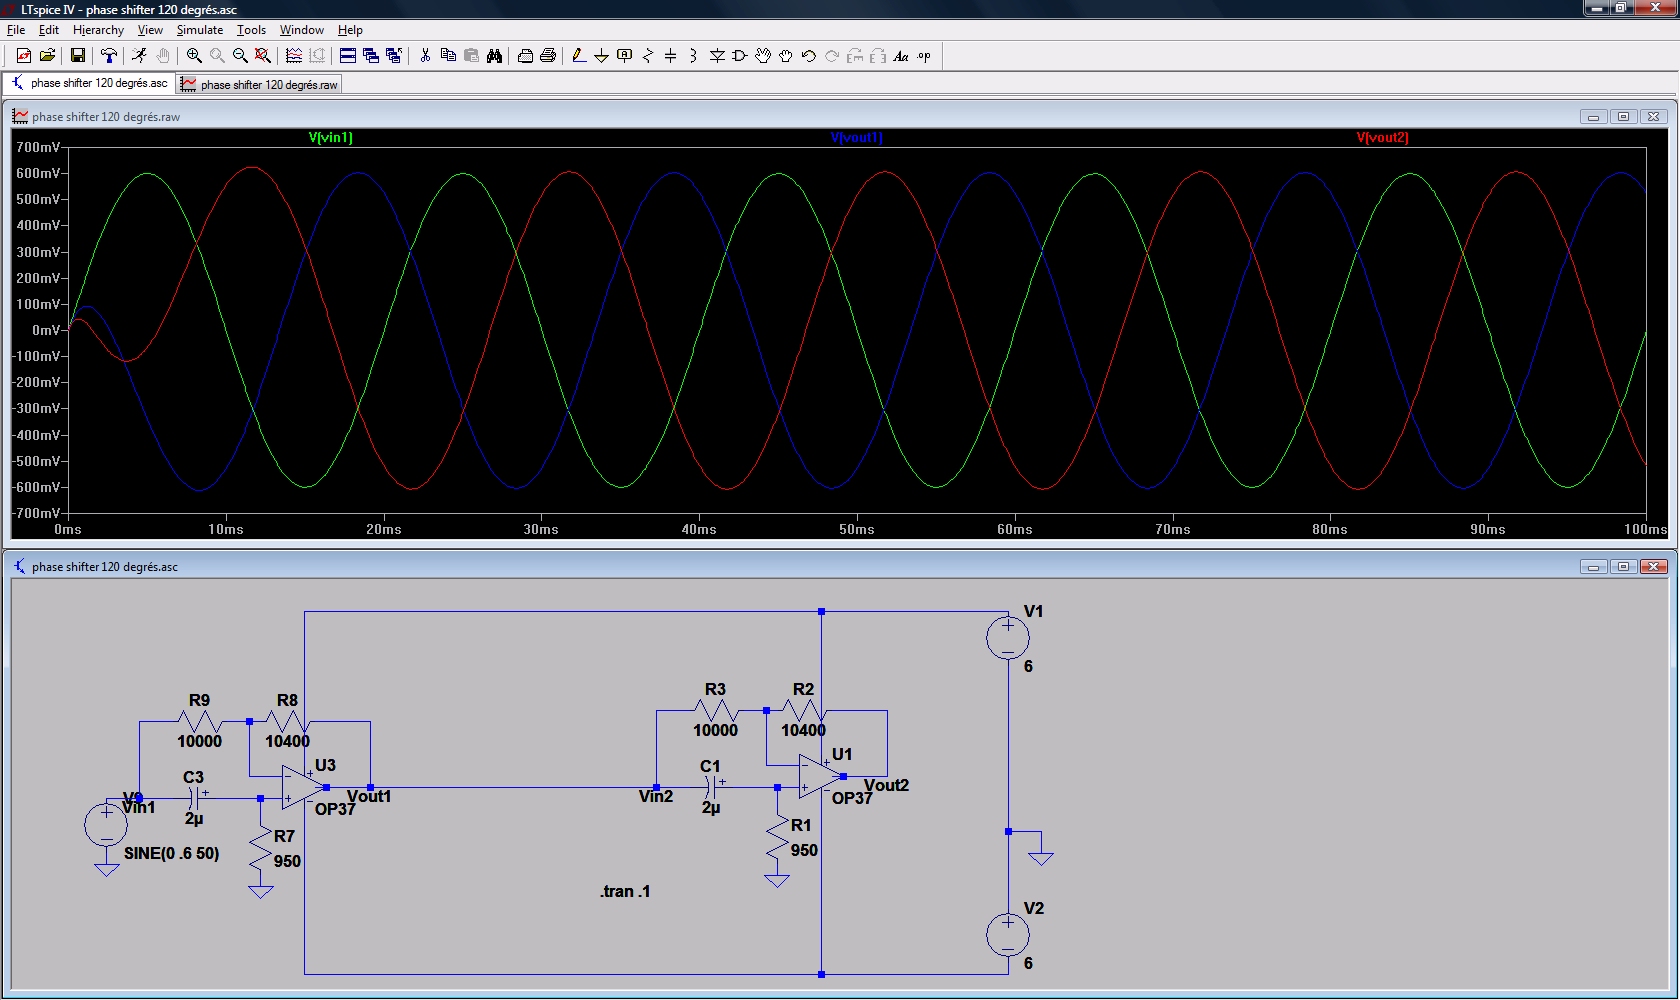Image resolution: width=1680 pixels, height=1000 pixels.
Task: Open the Simulate menu
Action: (x=199, y=30)
